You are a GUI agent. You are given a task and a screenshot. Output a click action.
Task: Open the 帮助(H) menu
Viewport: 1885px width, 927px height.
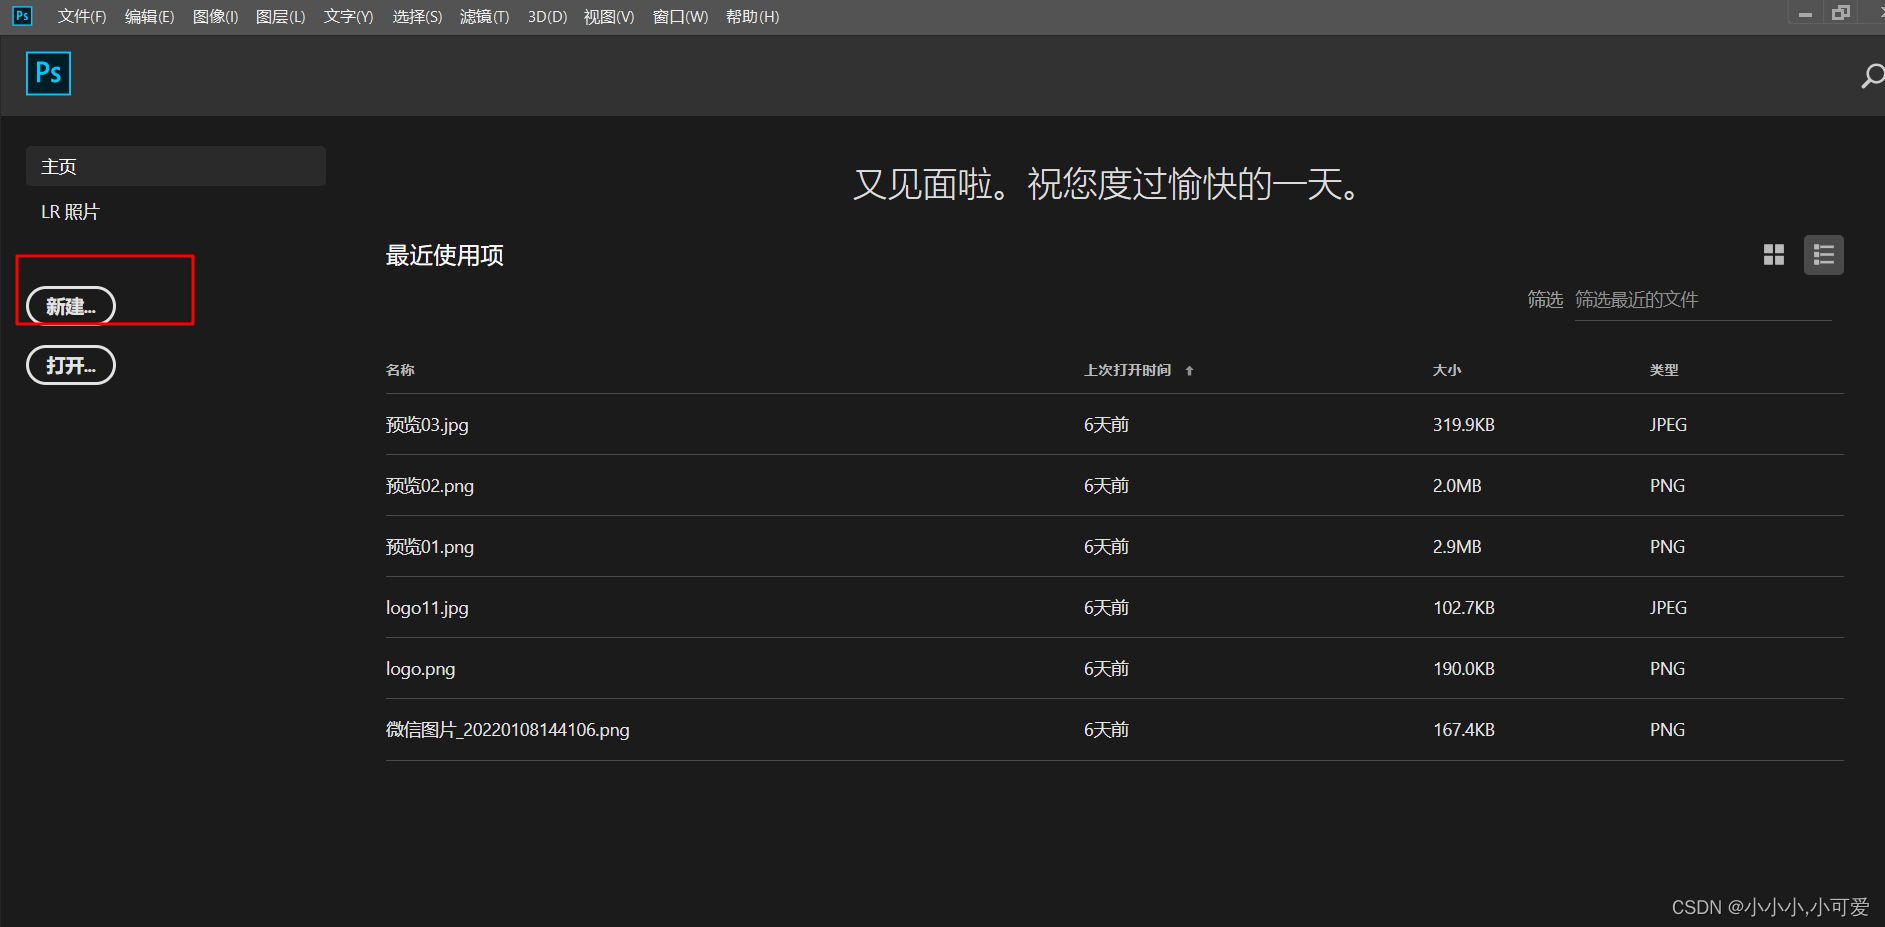[752, 17]
